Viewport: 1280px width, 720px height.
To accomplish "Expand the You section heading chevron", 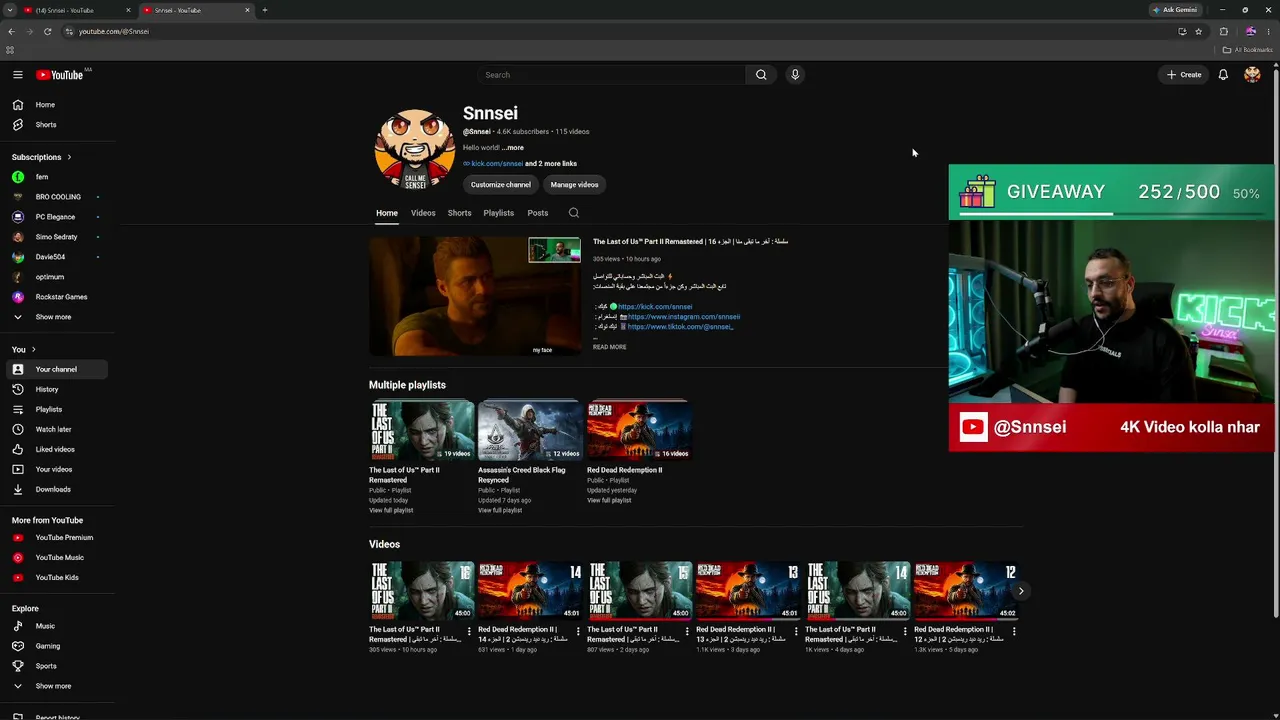I will (x=33, y=349).
